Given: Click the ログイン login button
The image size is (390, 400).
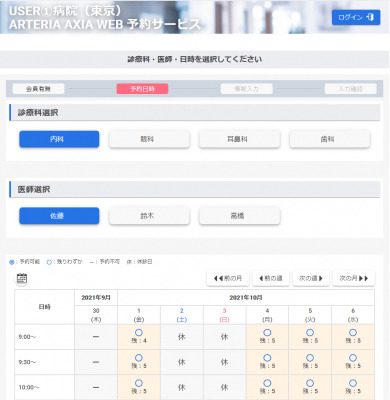Looking at the screenshot, I should point(356,17).
